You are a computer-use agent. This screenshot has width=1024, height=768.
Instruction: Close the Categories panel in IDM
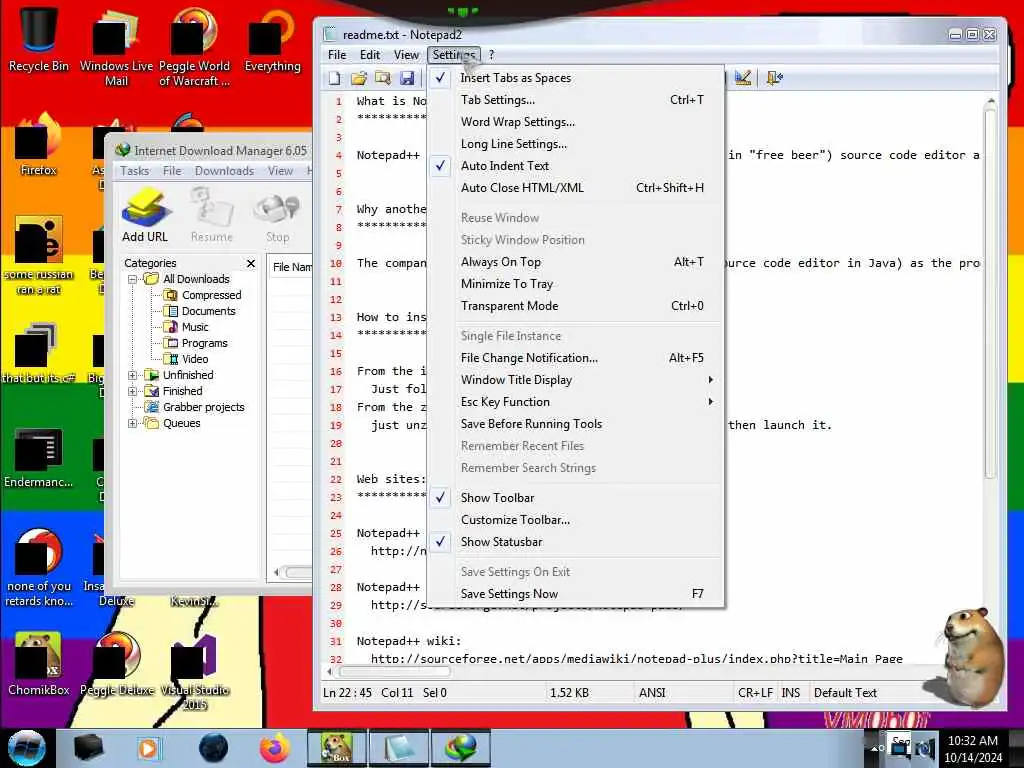pyautogui.click(x=251, y=263)
